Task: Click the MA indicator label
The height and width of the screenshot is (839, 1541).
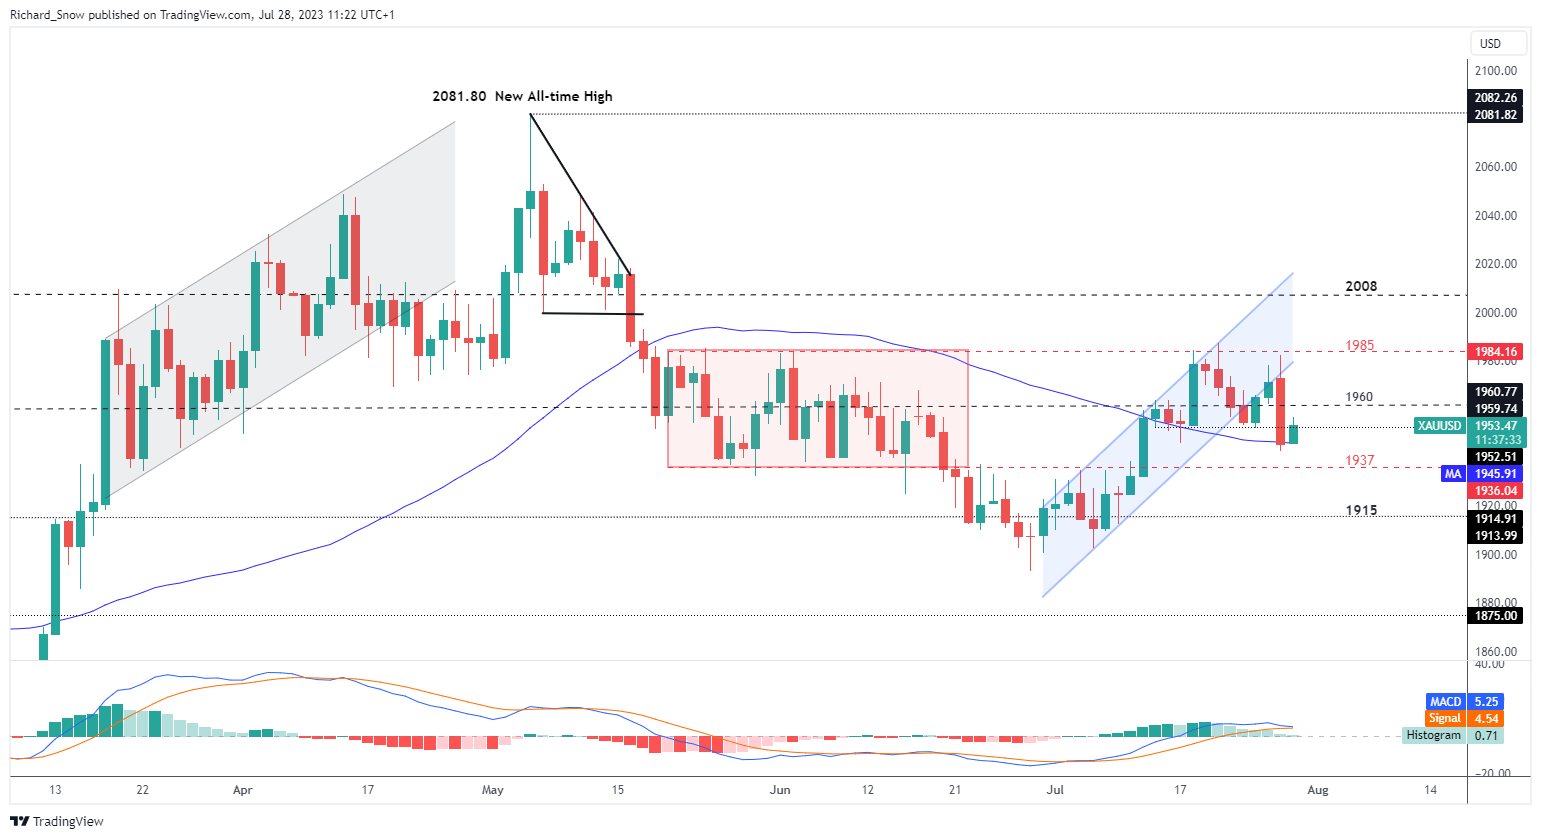Action: [x=1453, y=474]
